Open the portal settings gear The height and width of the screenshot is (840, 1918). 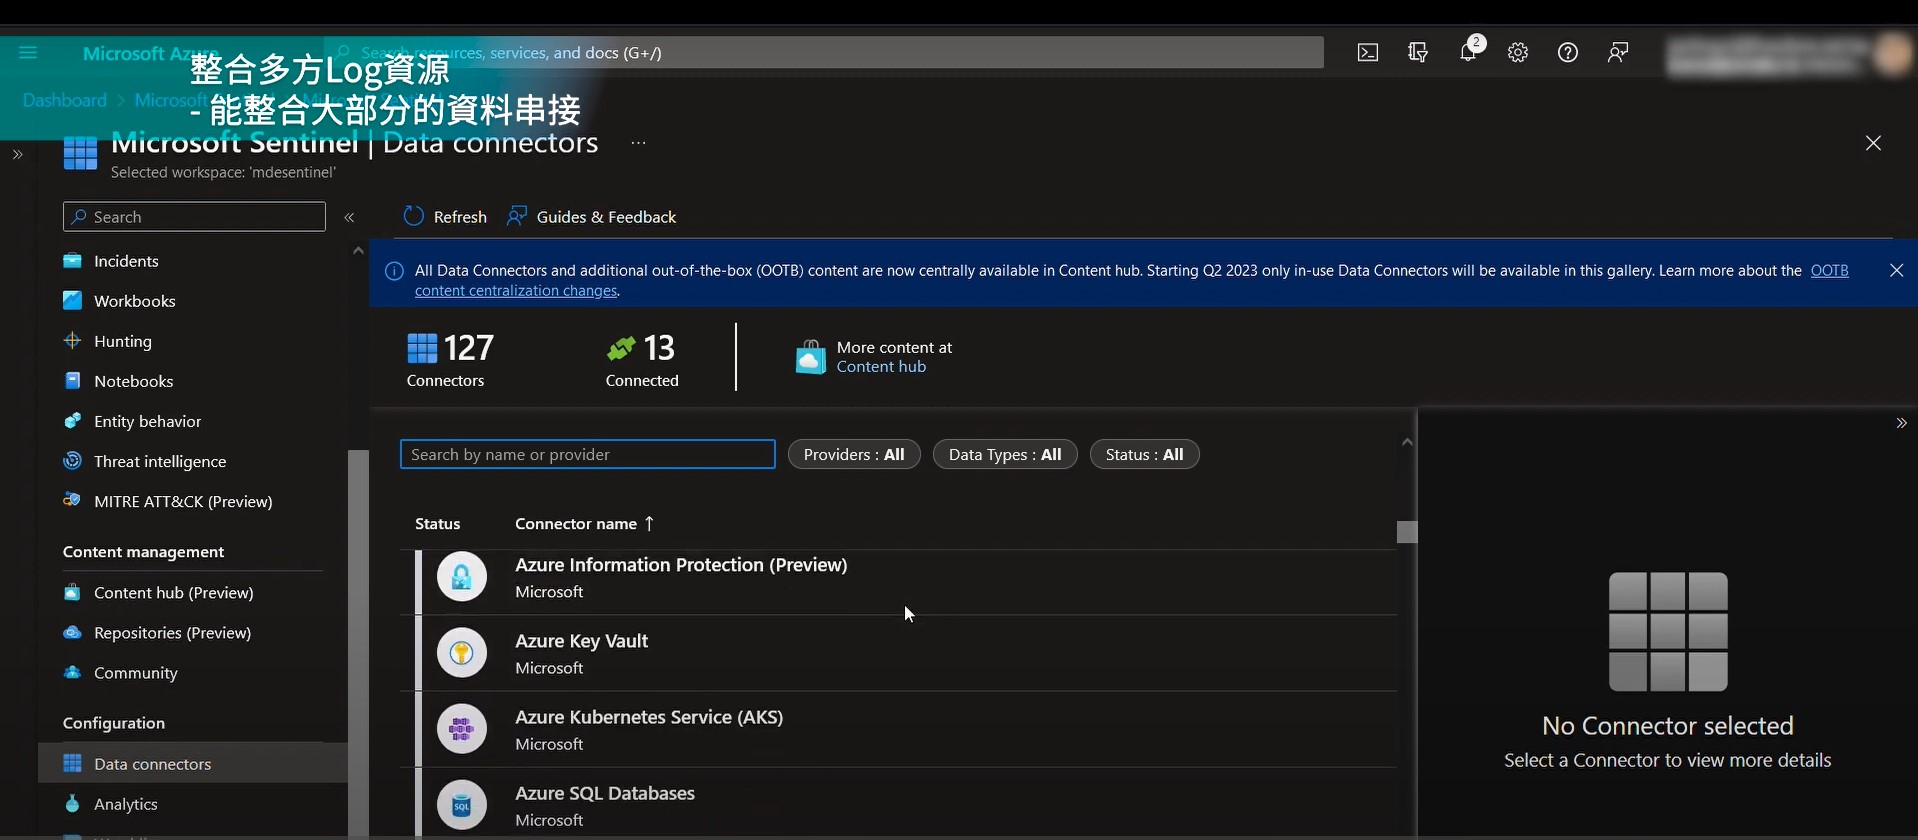pyautogui.click(x=1518, y=53)
